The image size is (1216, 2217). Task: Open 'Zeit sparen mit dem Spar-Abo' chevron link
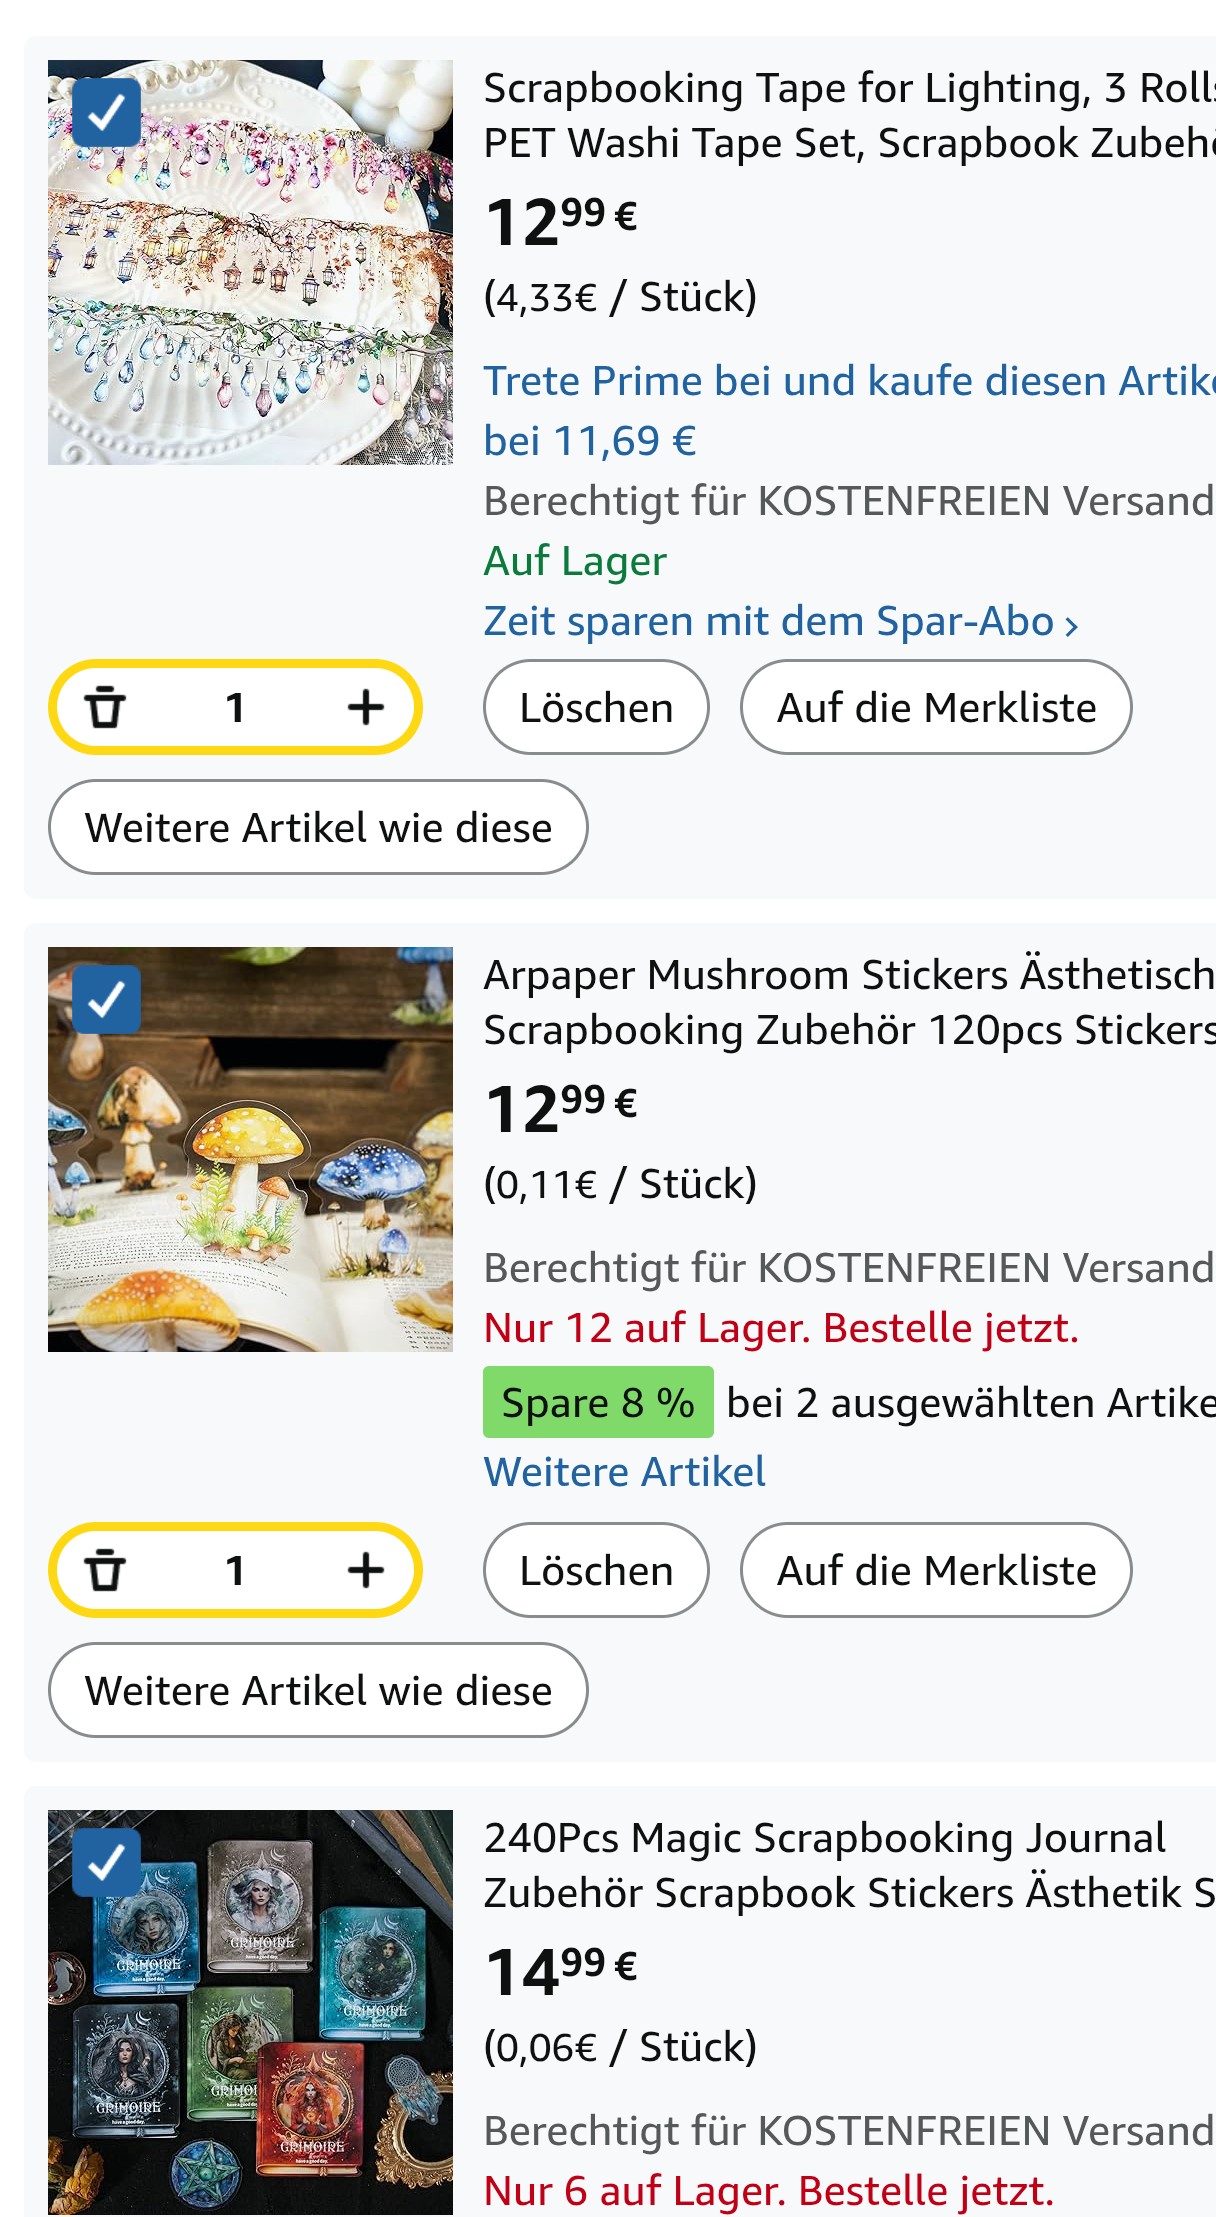(780, 622)
